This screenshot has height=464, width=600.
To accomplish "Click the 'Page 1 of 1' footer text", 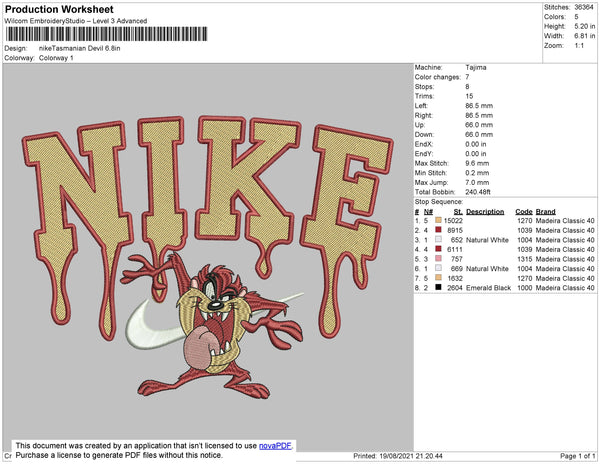I will tap(577, 456).
